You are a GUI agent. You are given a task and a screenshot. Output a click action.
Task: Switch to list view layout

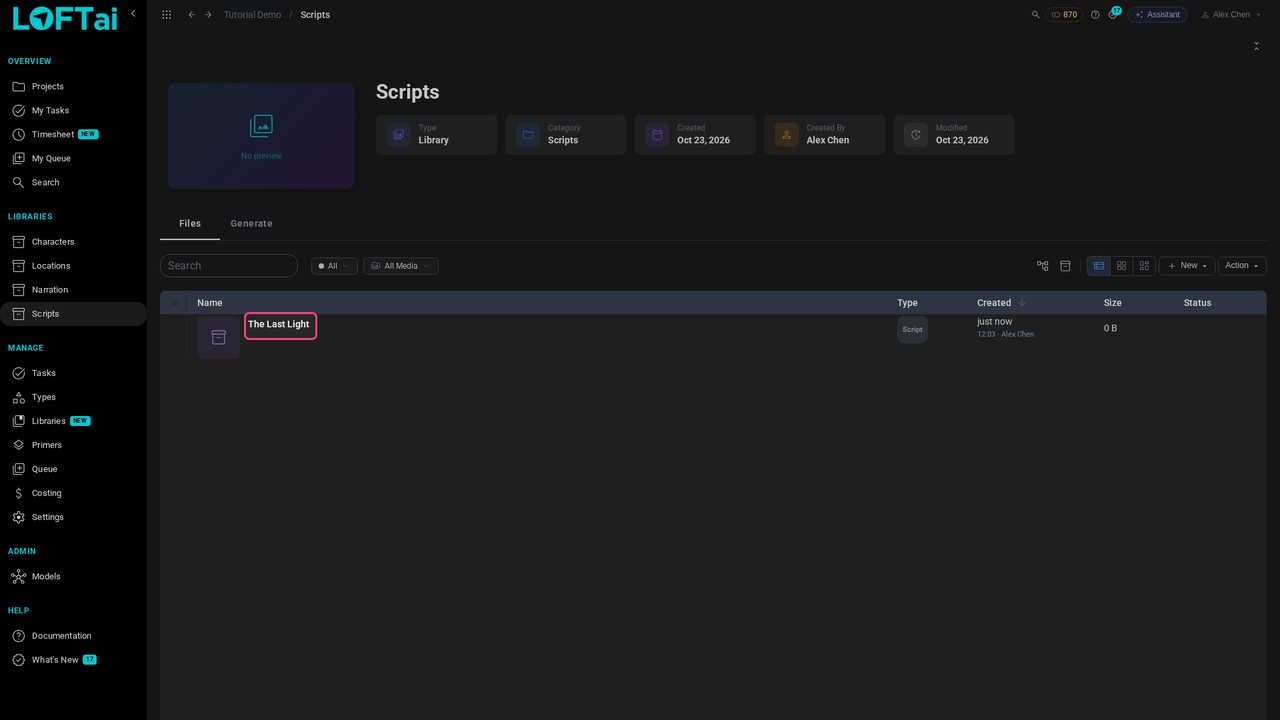click(x=1099, y=266)
